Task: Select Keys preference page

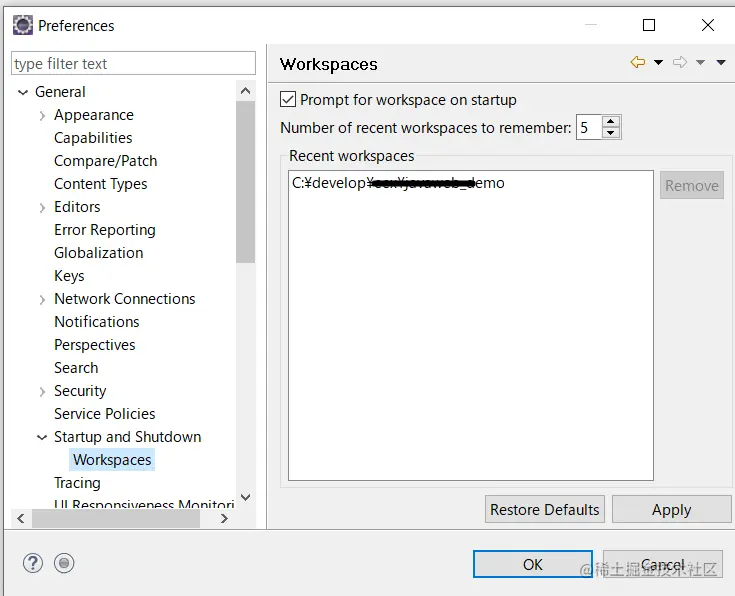Action: 69,276
